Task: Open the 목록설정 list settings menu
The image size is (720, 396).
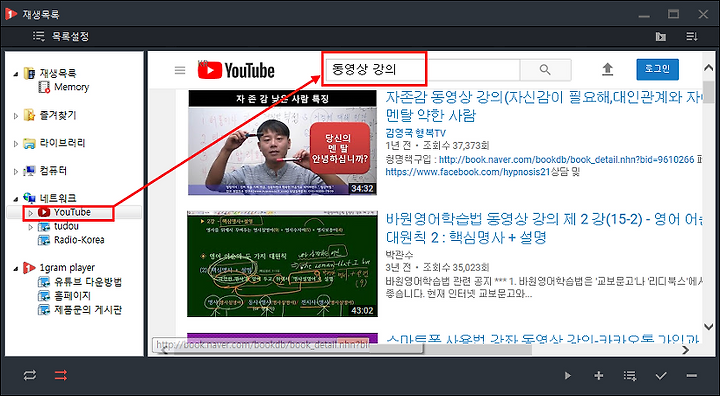Action: coord(61,36)
